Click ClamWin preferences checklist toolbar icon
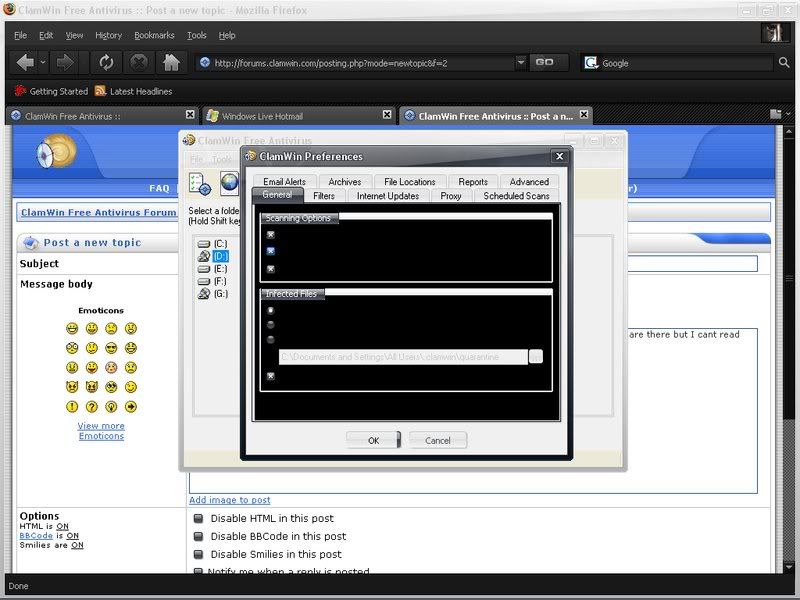 pos(199,184)
